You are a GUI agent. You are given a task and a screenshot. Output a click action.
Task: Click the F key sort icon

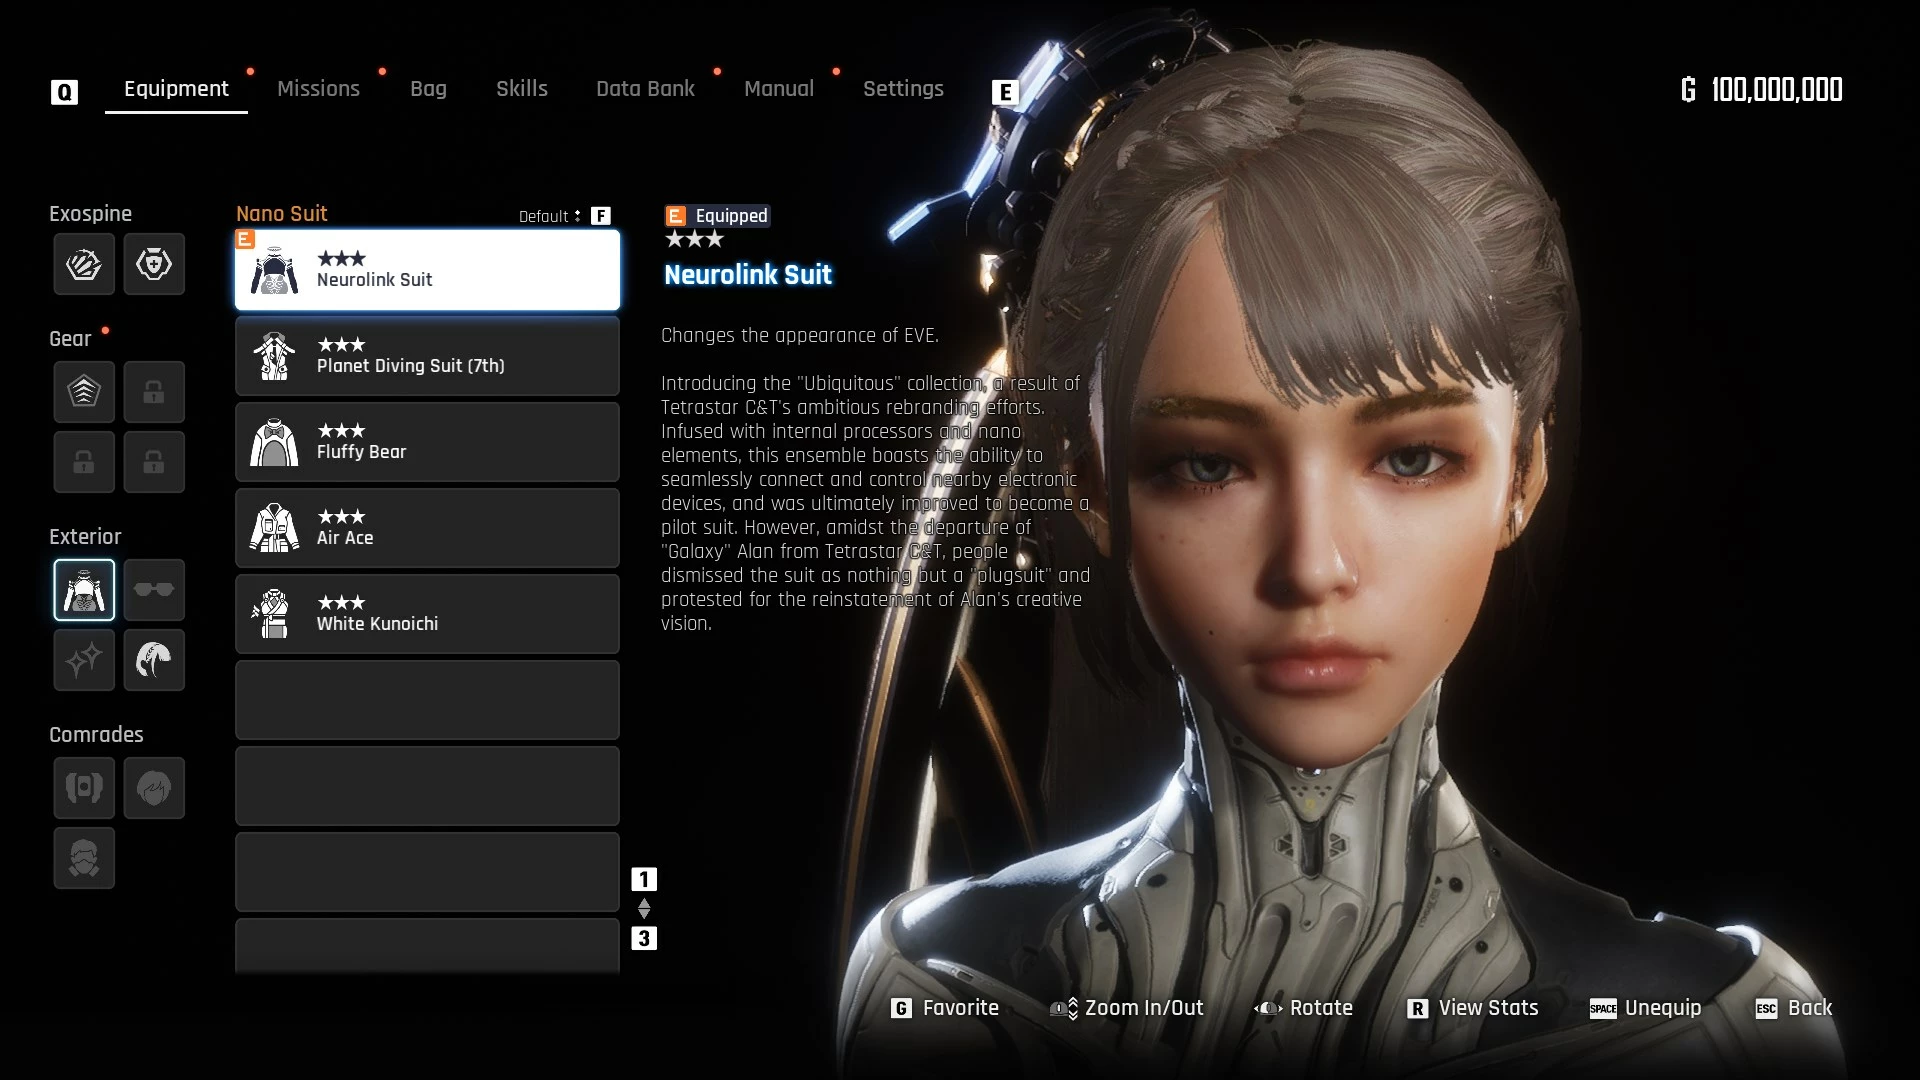pos(601,216)
